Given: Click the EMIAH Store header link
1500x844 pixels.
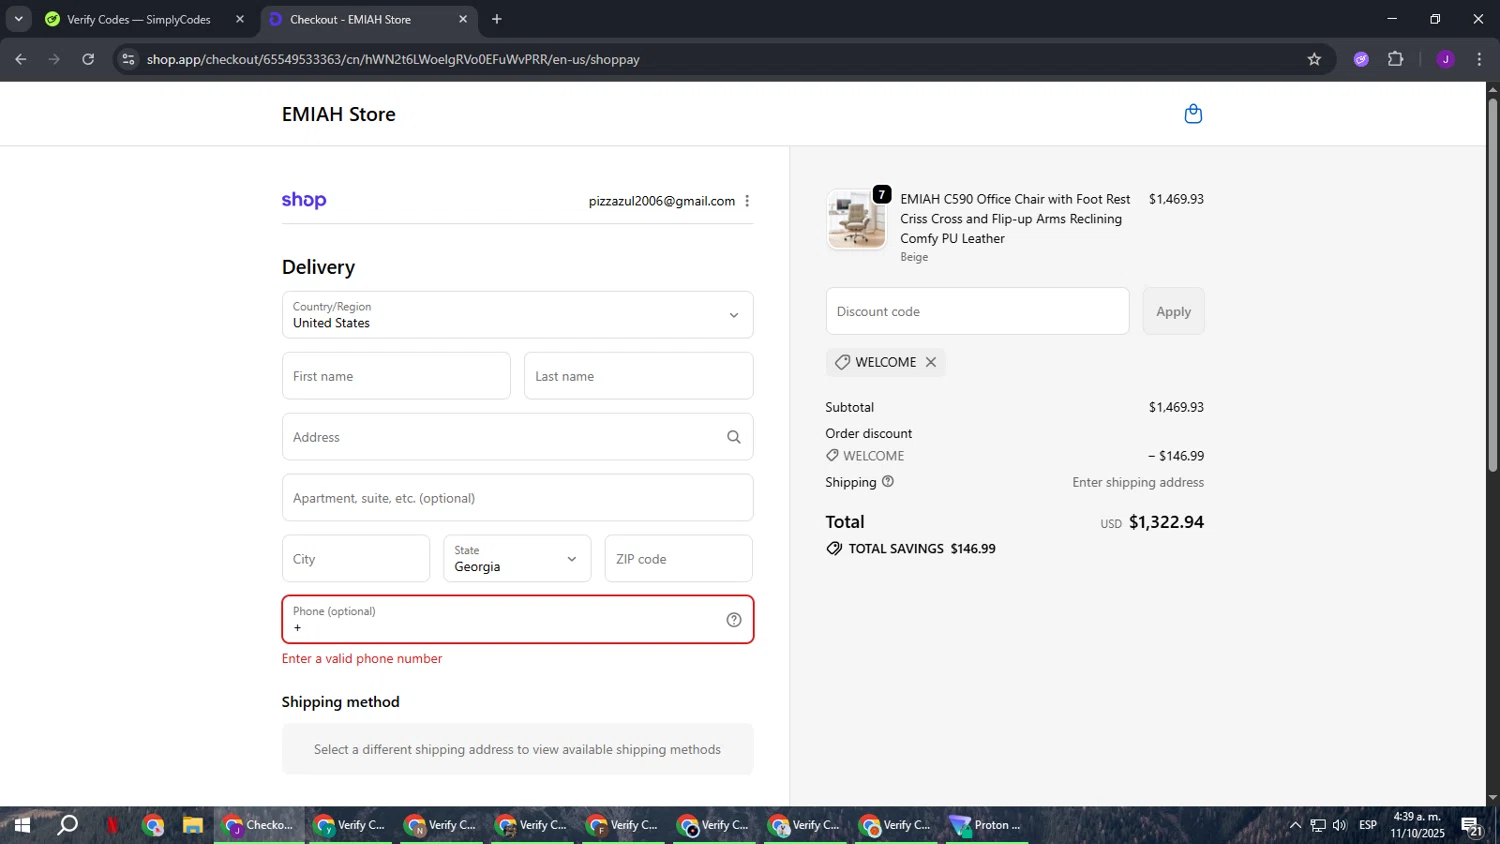Looking at the screenshot, I should pos(339,114).
